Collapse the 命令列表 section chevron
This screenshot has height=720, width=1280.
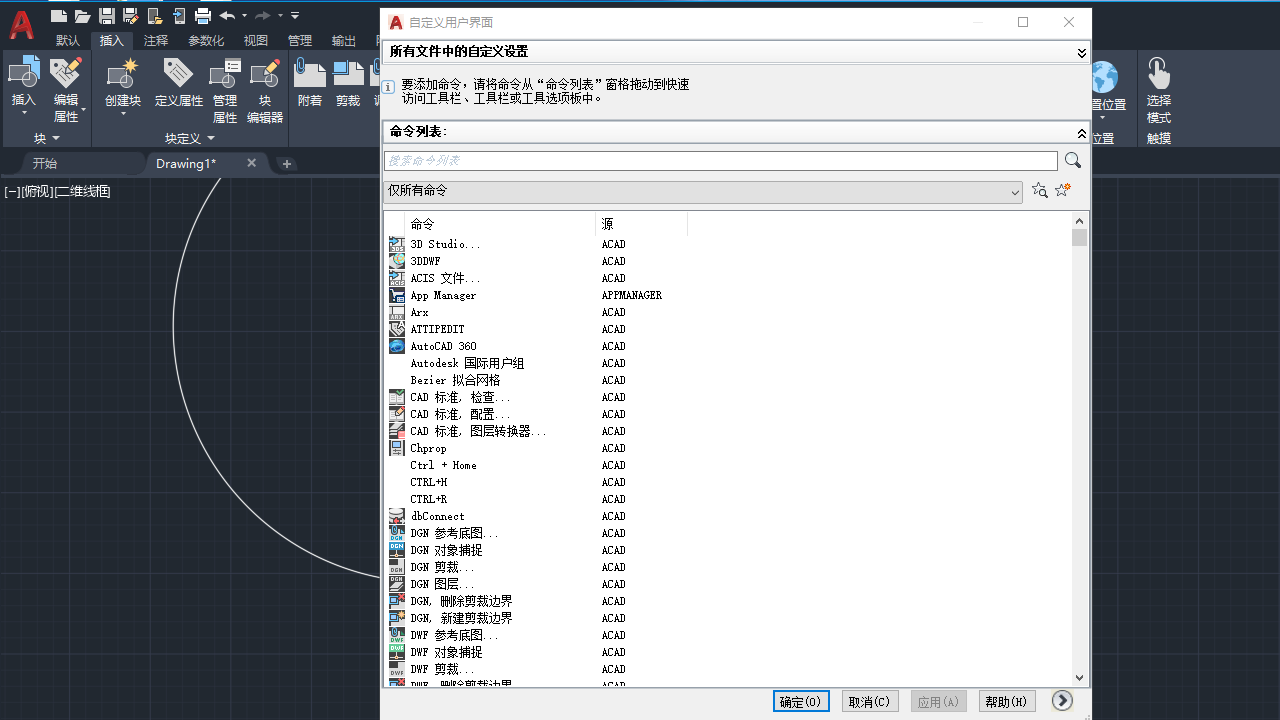[x=1081, y=132]
